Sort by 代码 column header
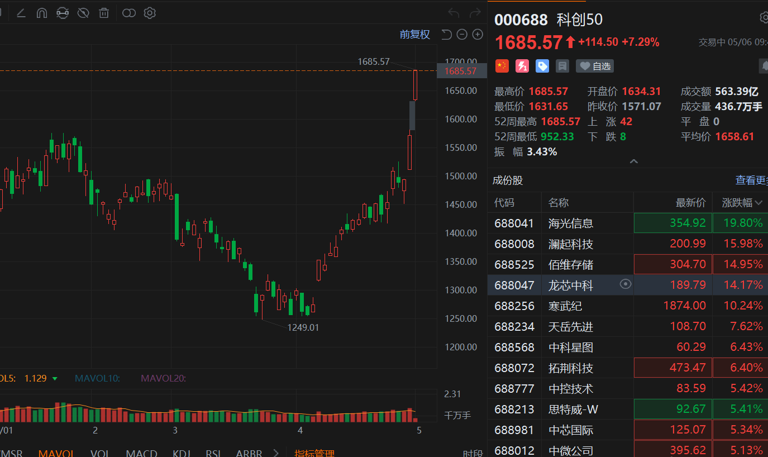 pyautogui.click(x=504, y=202)
